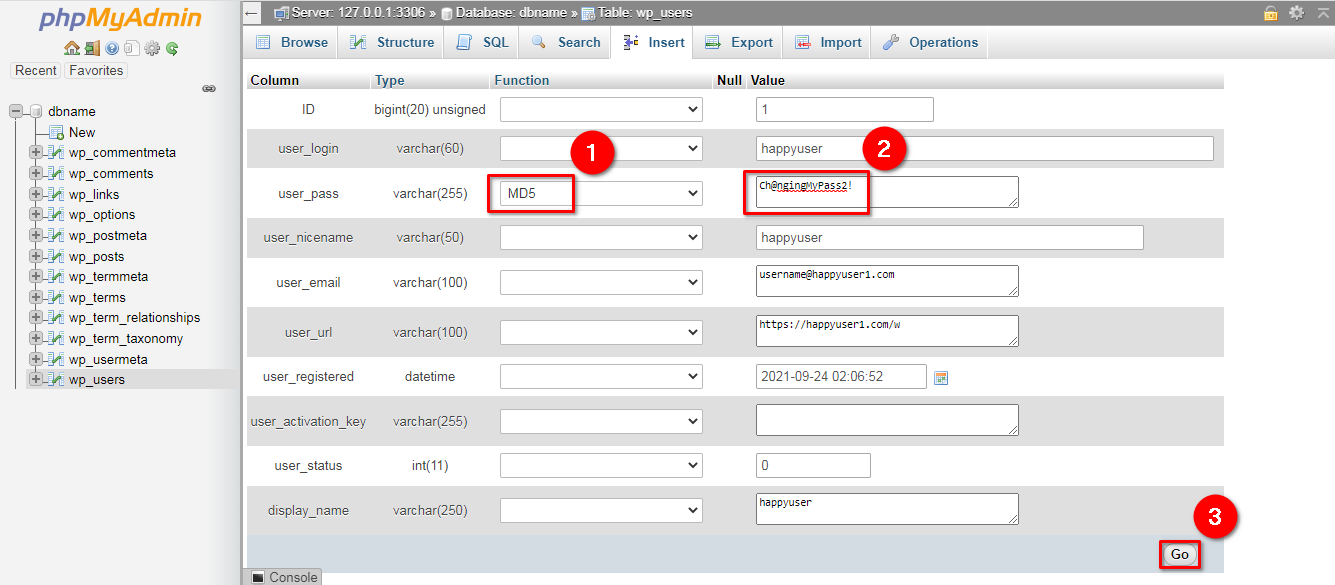
Task: Click the Console window icon
Action: 257,577
